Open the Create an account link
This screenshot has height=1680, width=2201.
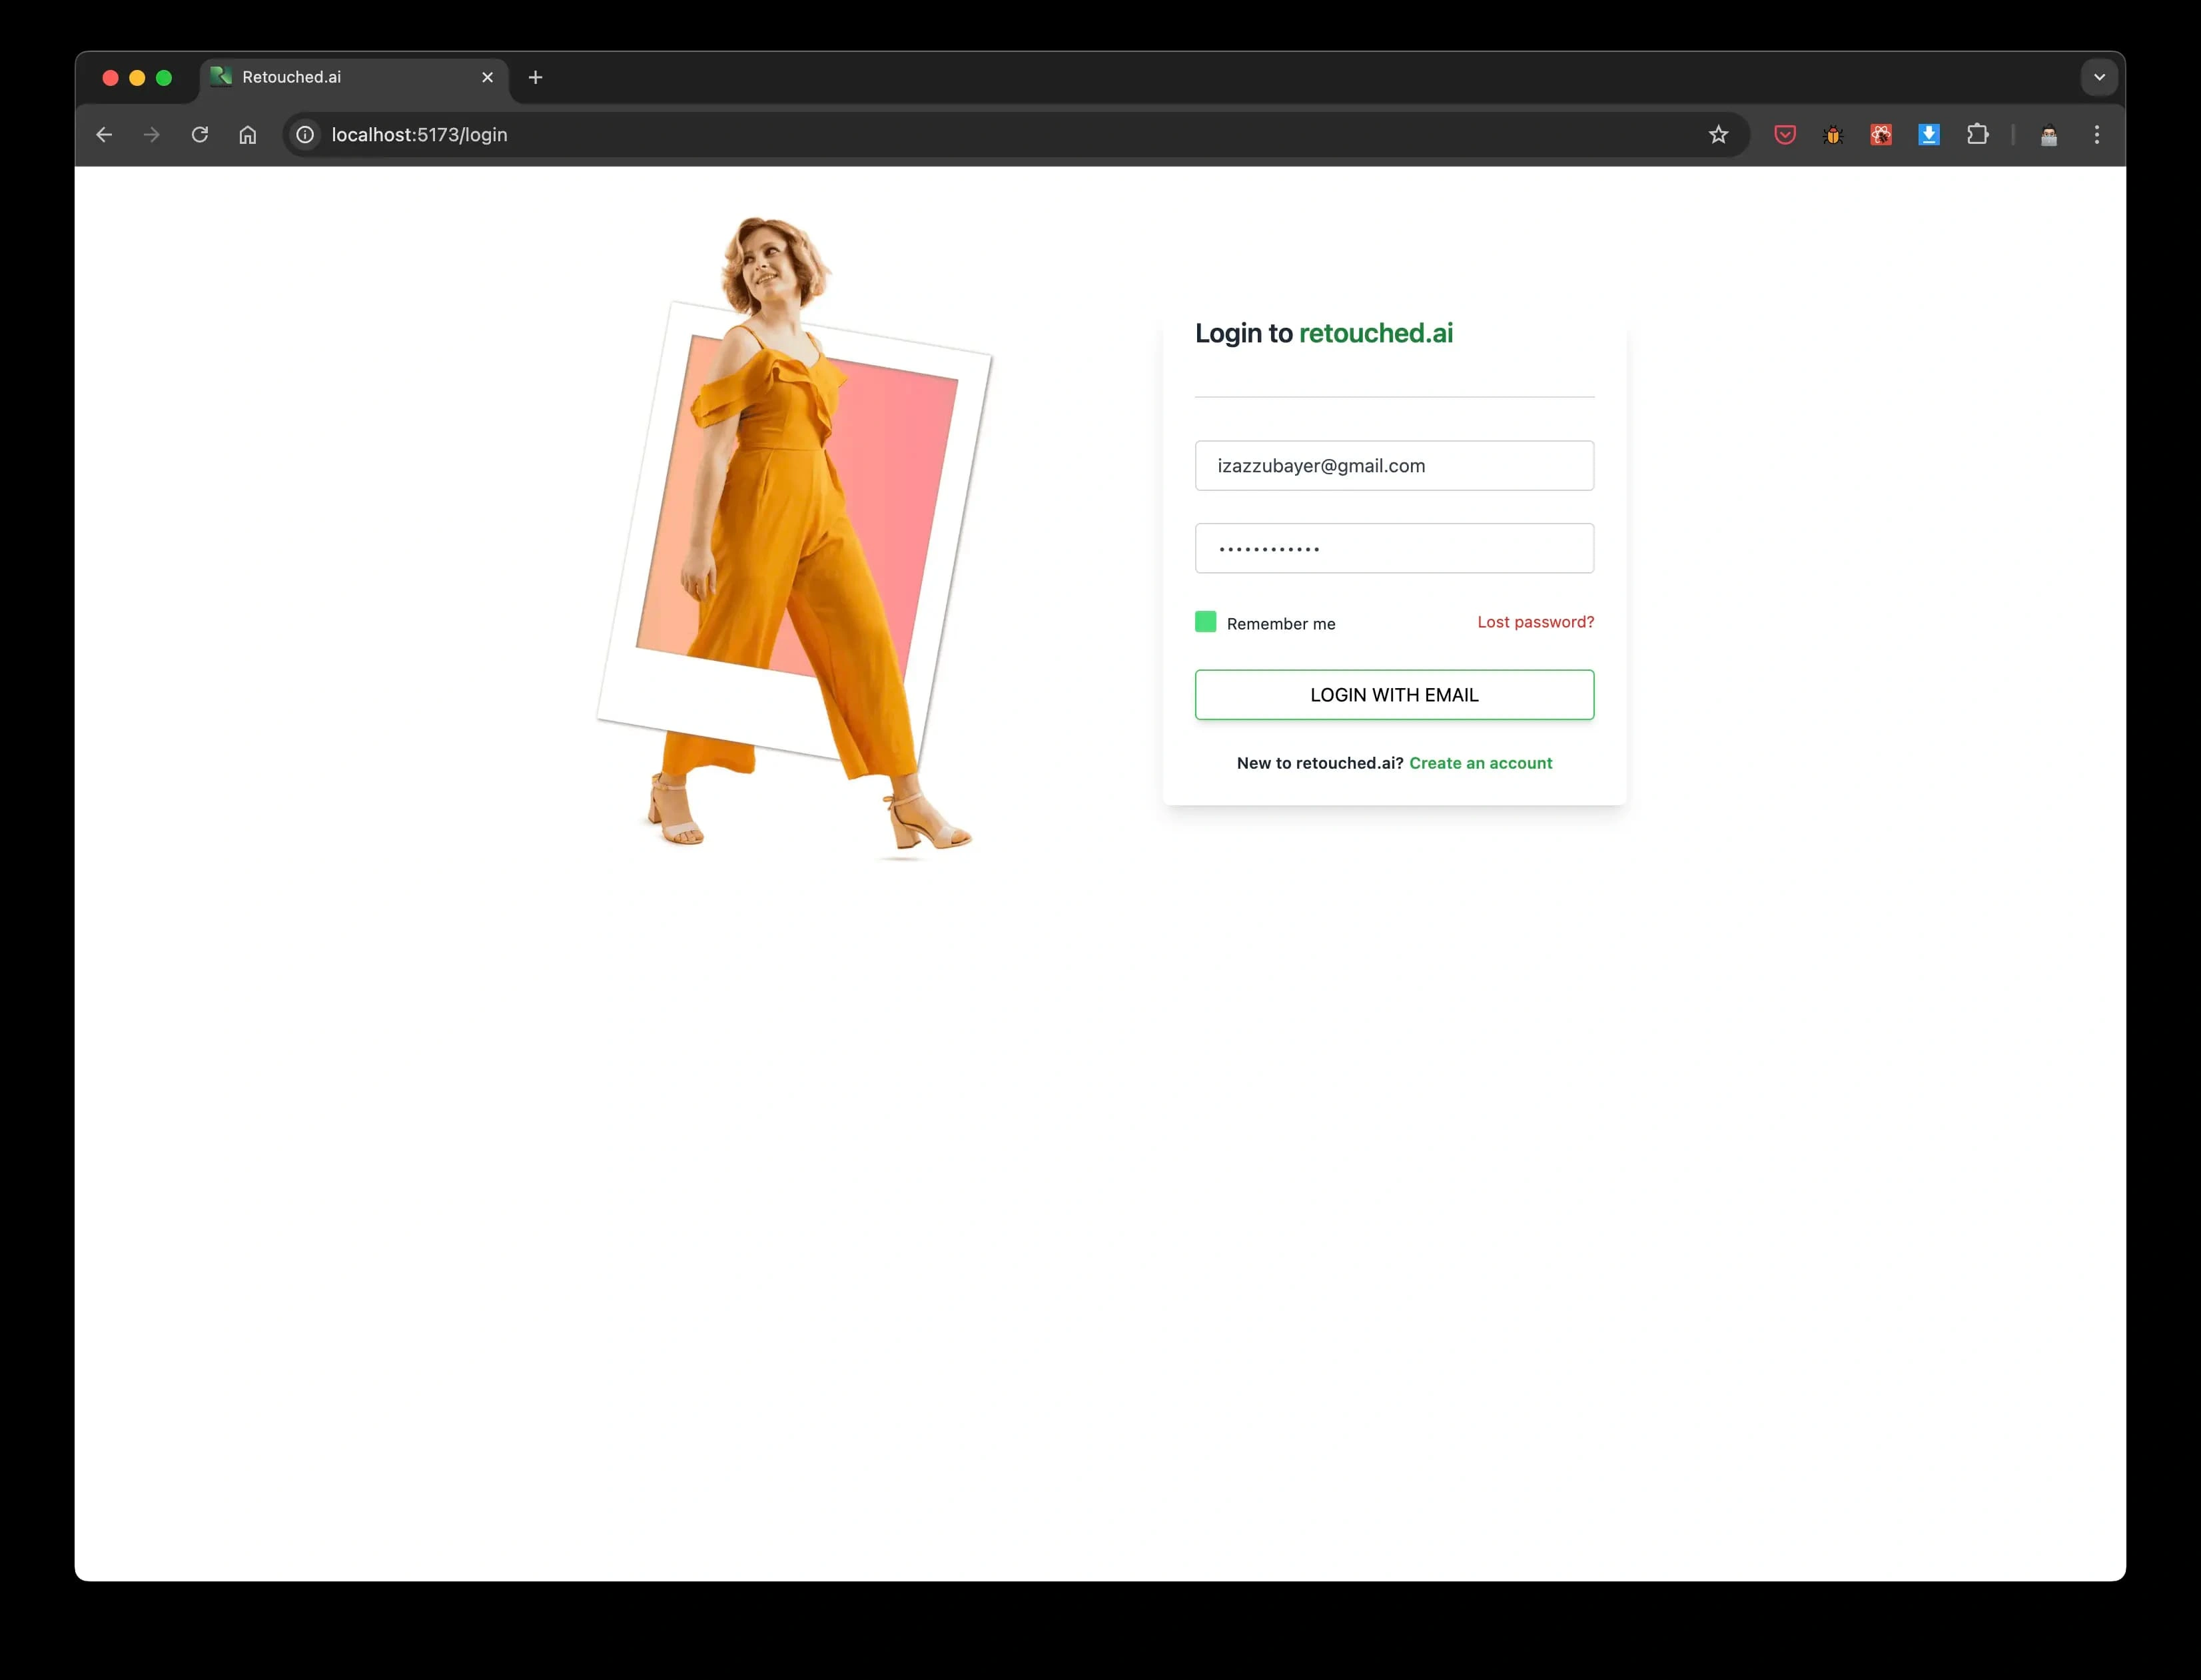[x=1481, y=763]
